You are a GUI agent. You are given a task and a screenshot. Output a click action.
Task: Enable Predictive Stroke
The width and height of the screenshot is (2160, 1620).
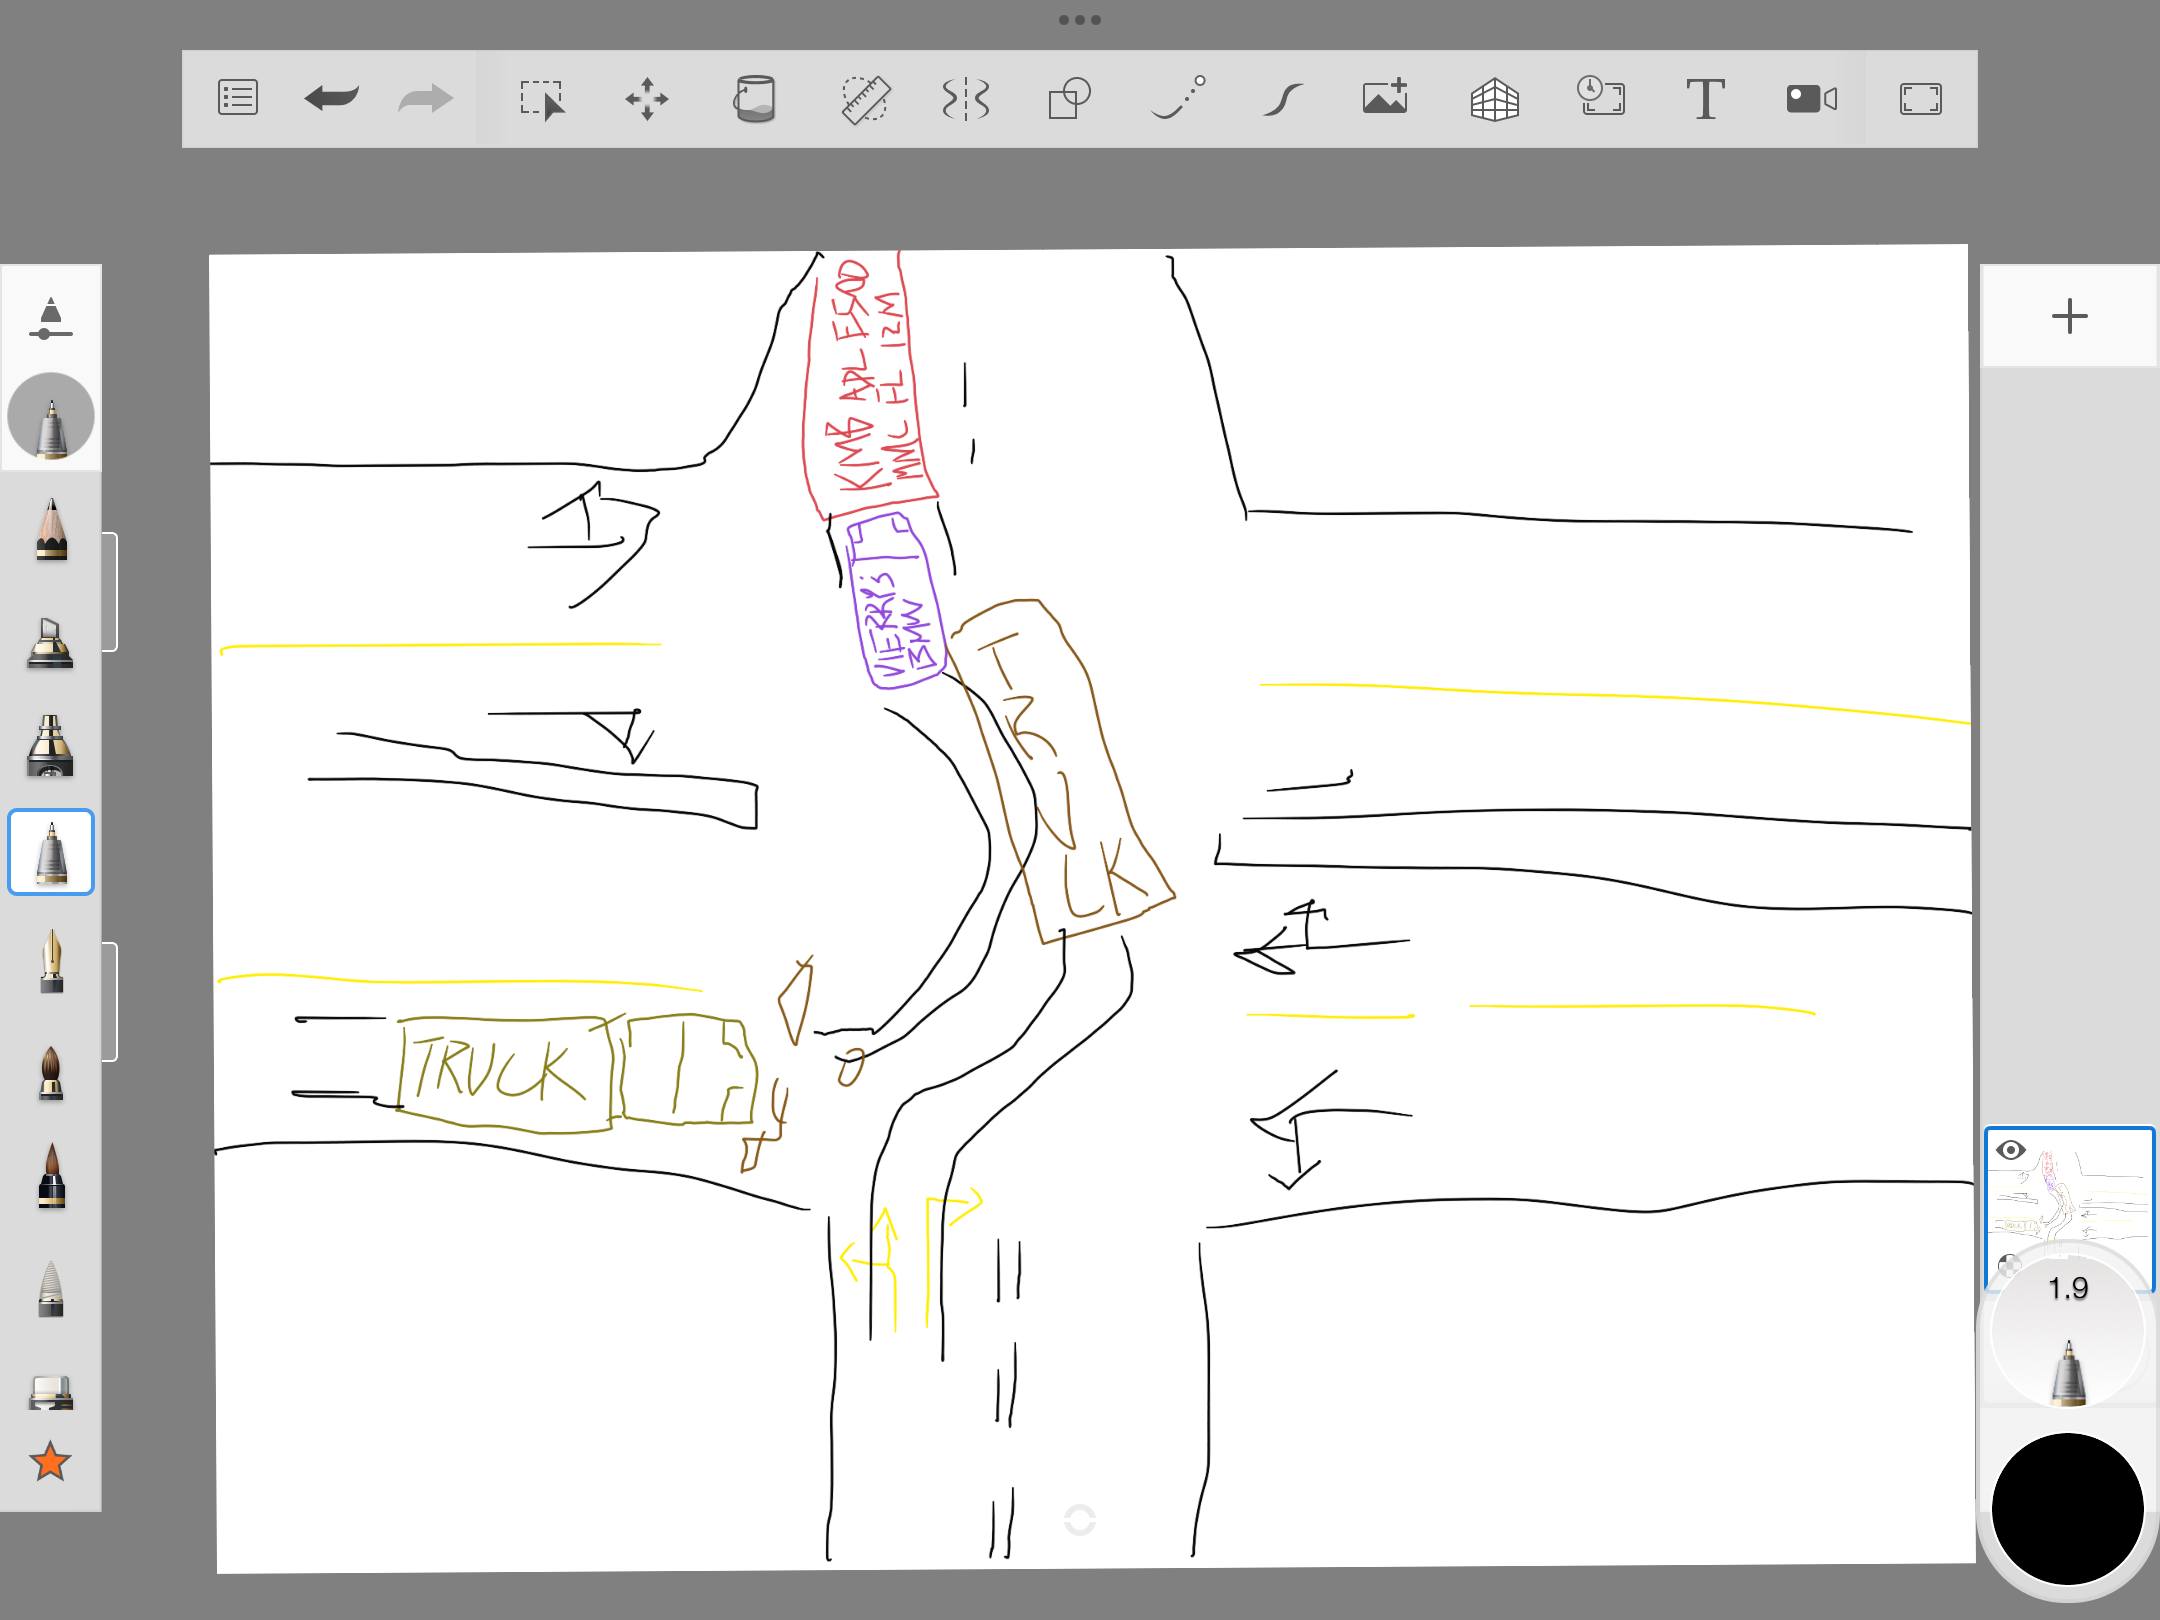1178,99
